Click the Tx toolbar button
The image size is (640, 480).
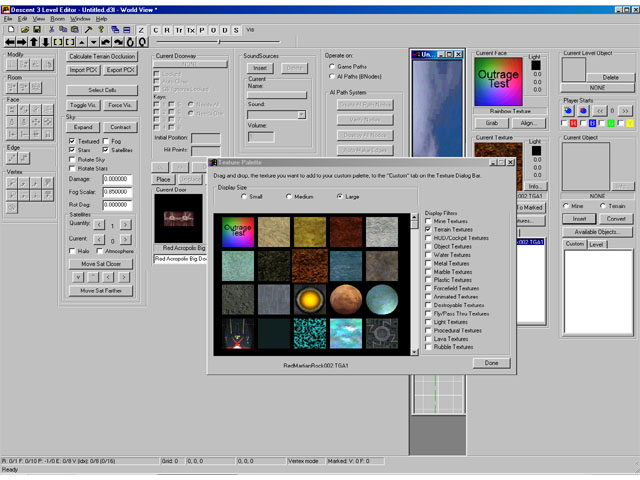pyautogui.click(x=190, y=30)
